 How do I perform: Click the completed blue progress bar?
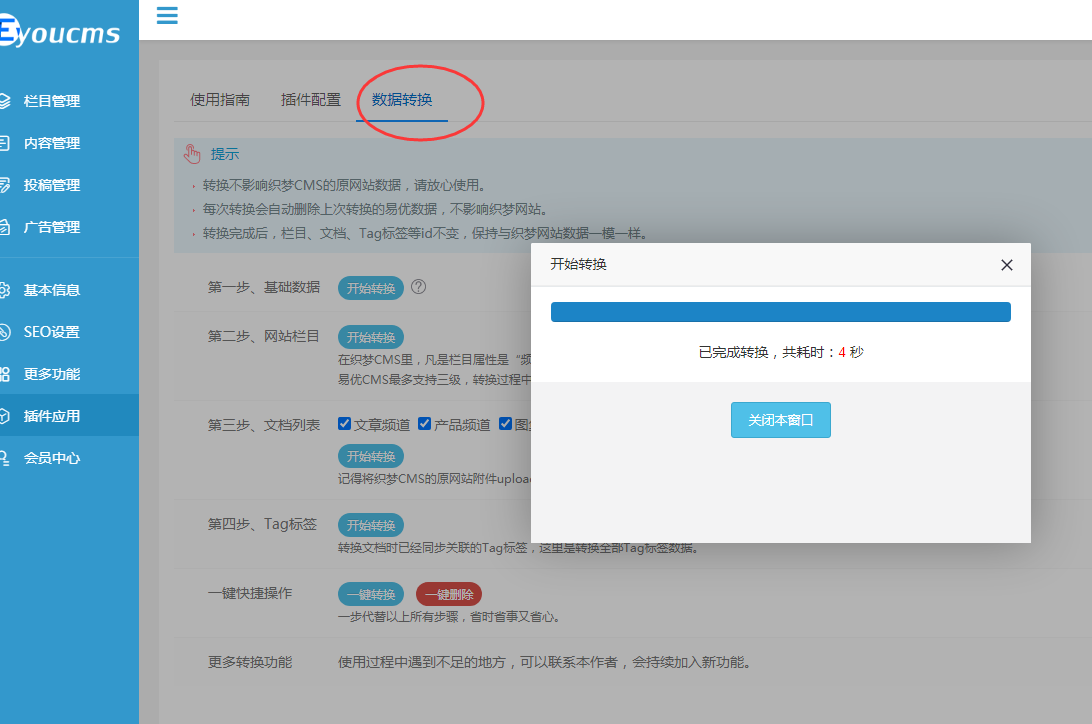780,312
